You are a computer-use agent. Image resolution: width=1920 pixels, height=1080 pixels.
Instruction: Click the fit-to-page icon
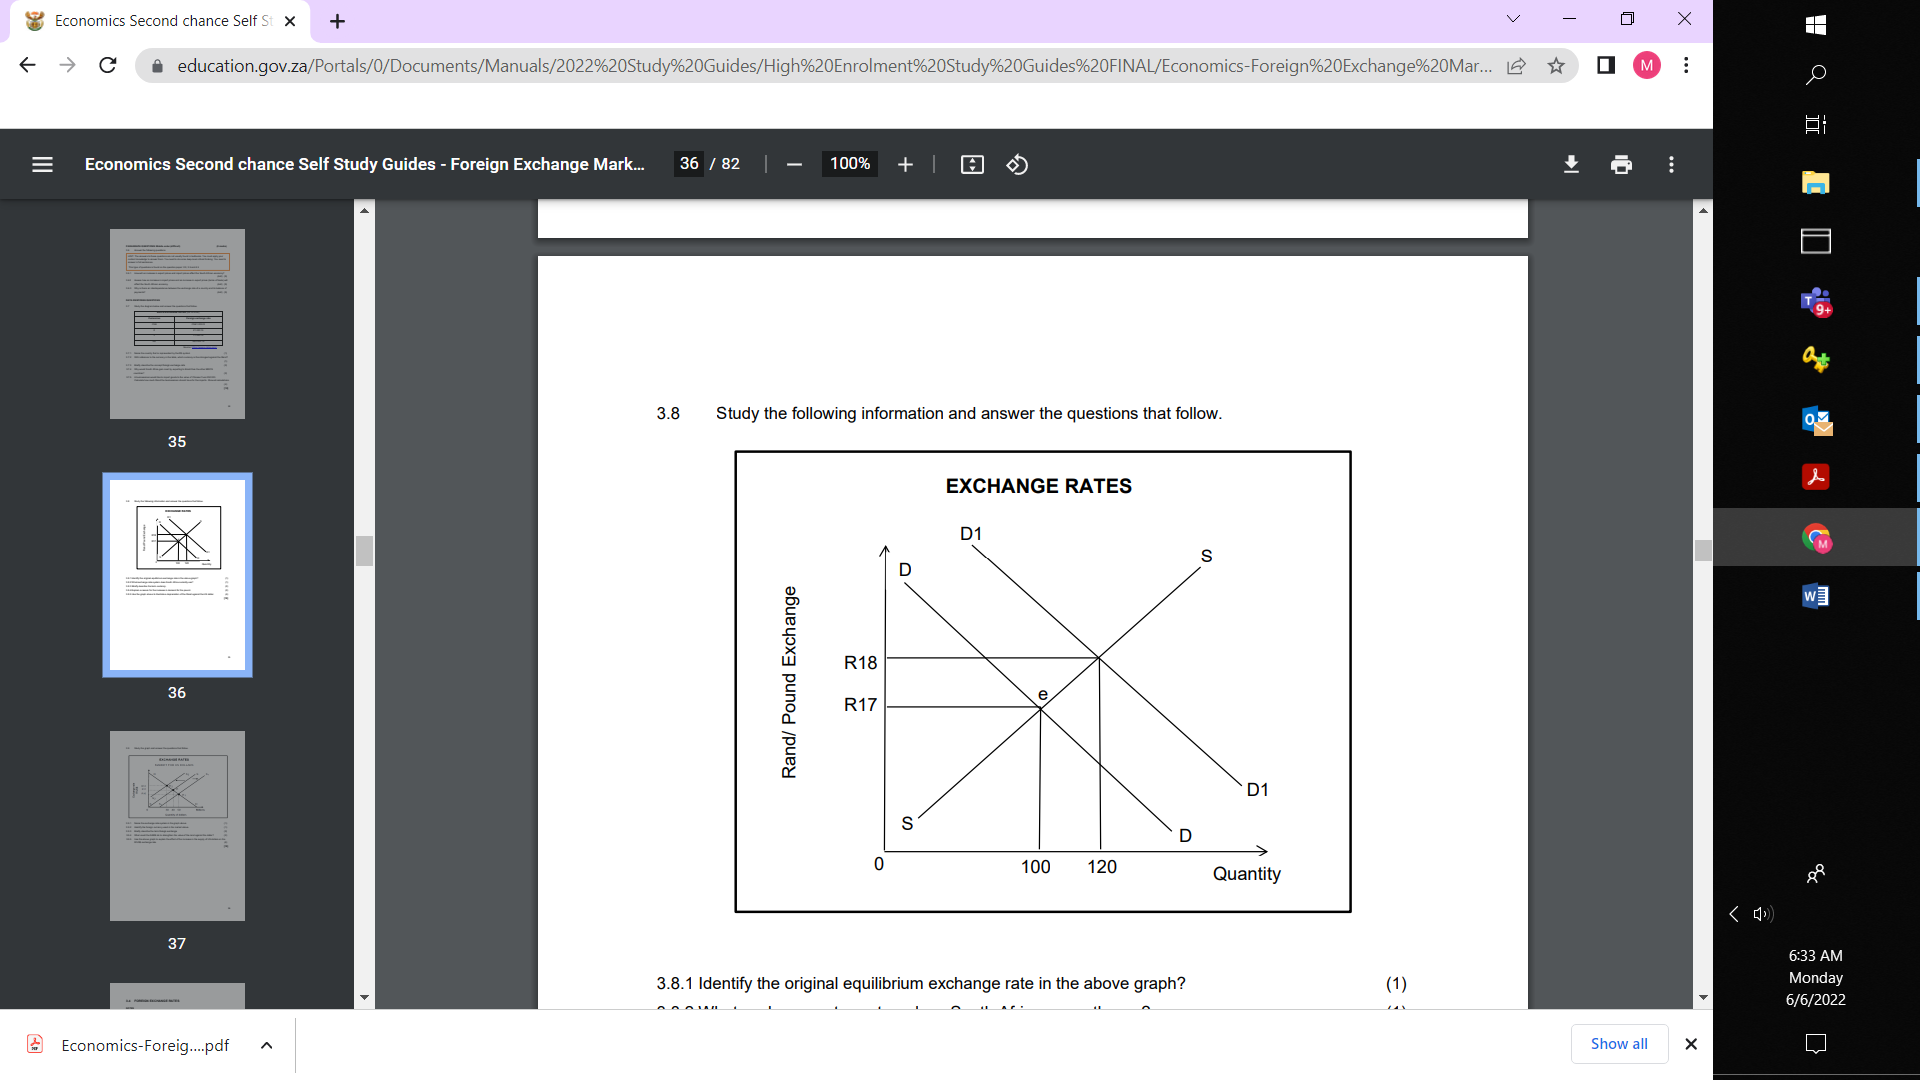[x=971, y=164]
